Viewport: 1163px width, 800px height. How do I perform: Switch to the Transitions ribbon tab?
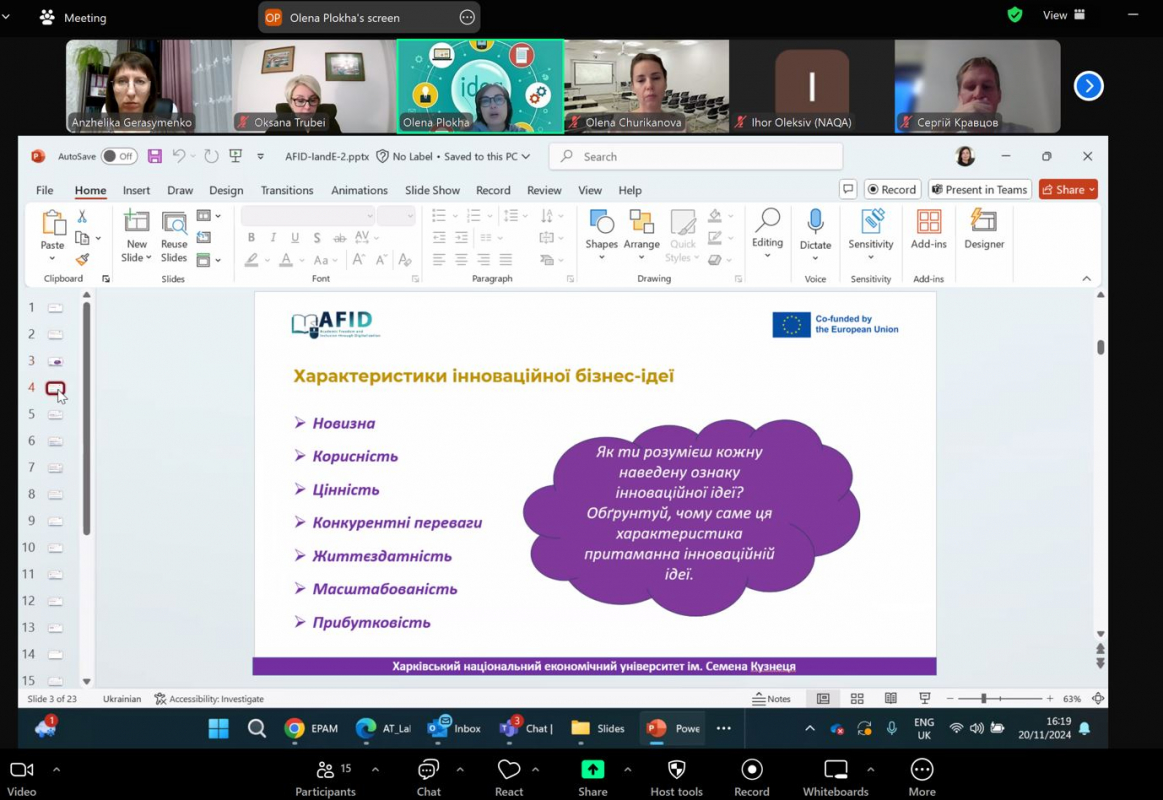287,190
